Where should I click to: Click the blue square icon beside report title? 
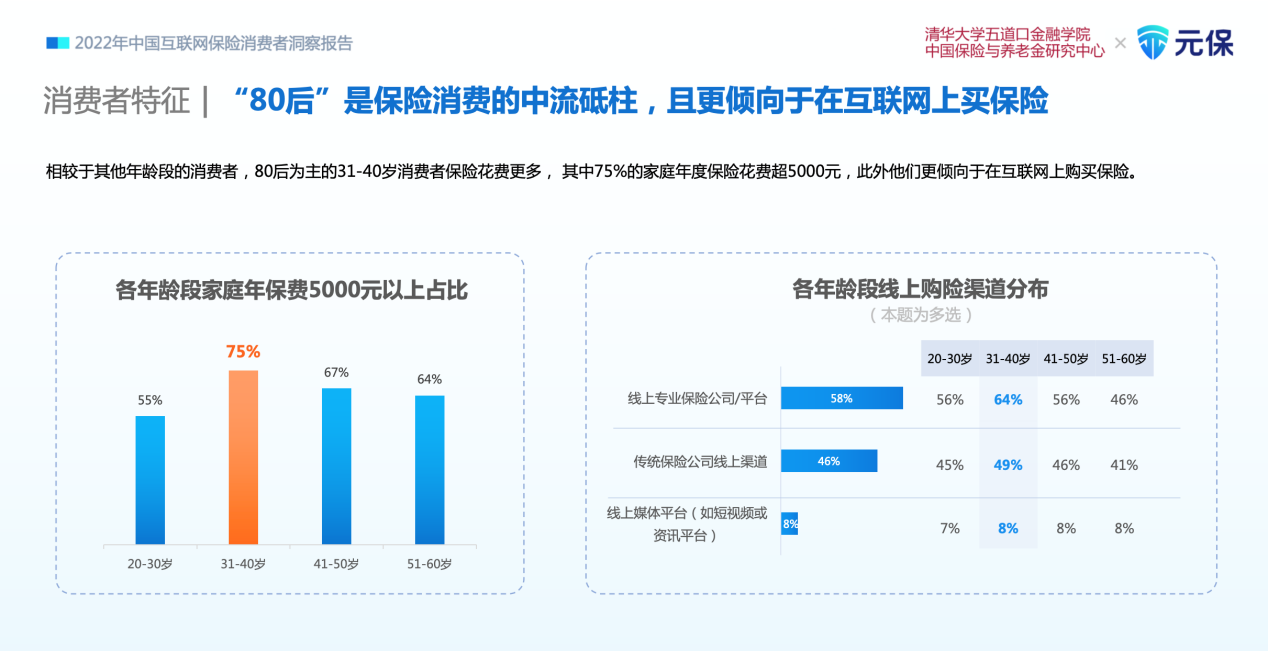[58, 43]
